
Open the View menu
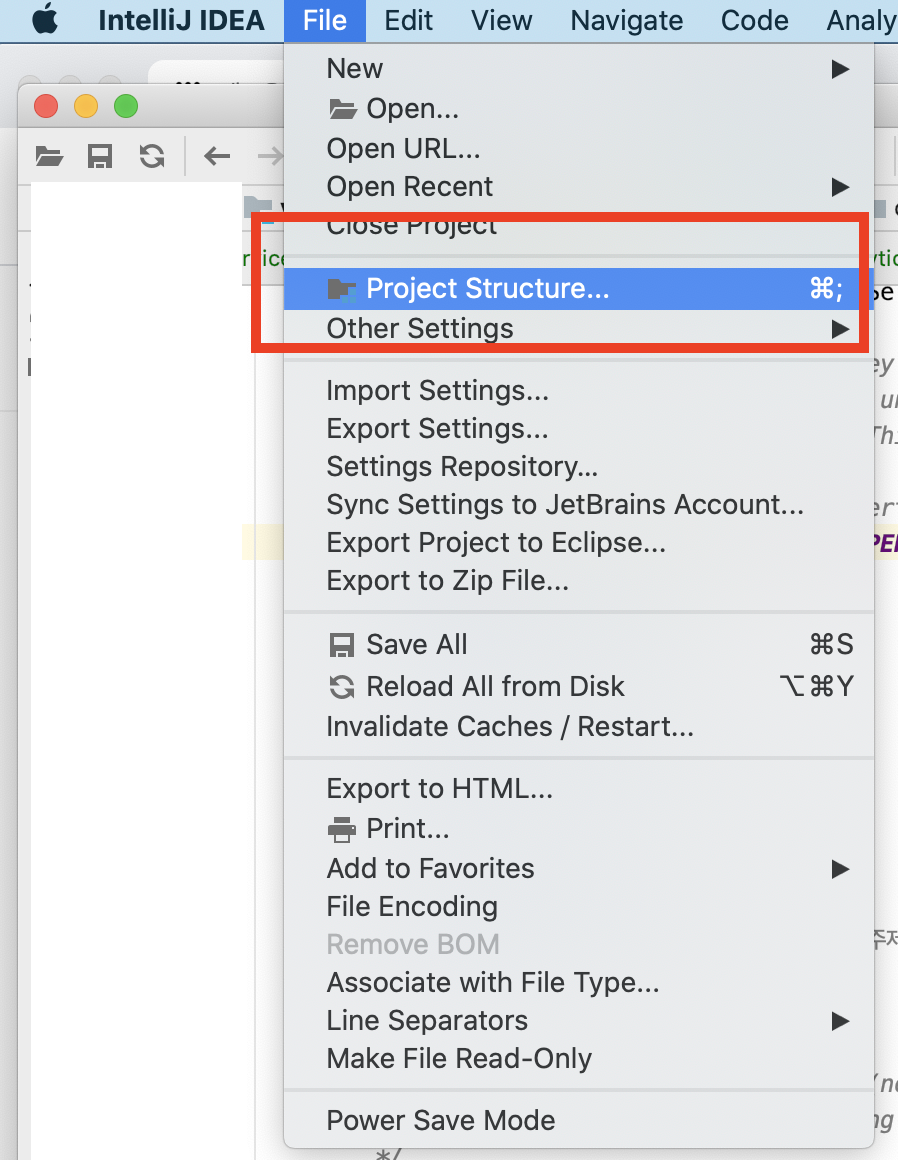502,21
